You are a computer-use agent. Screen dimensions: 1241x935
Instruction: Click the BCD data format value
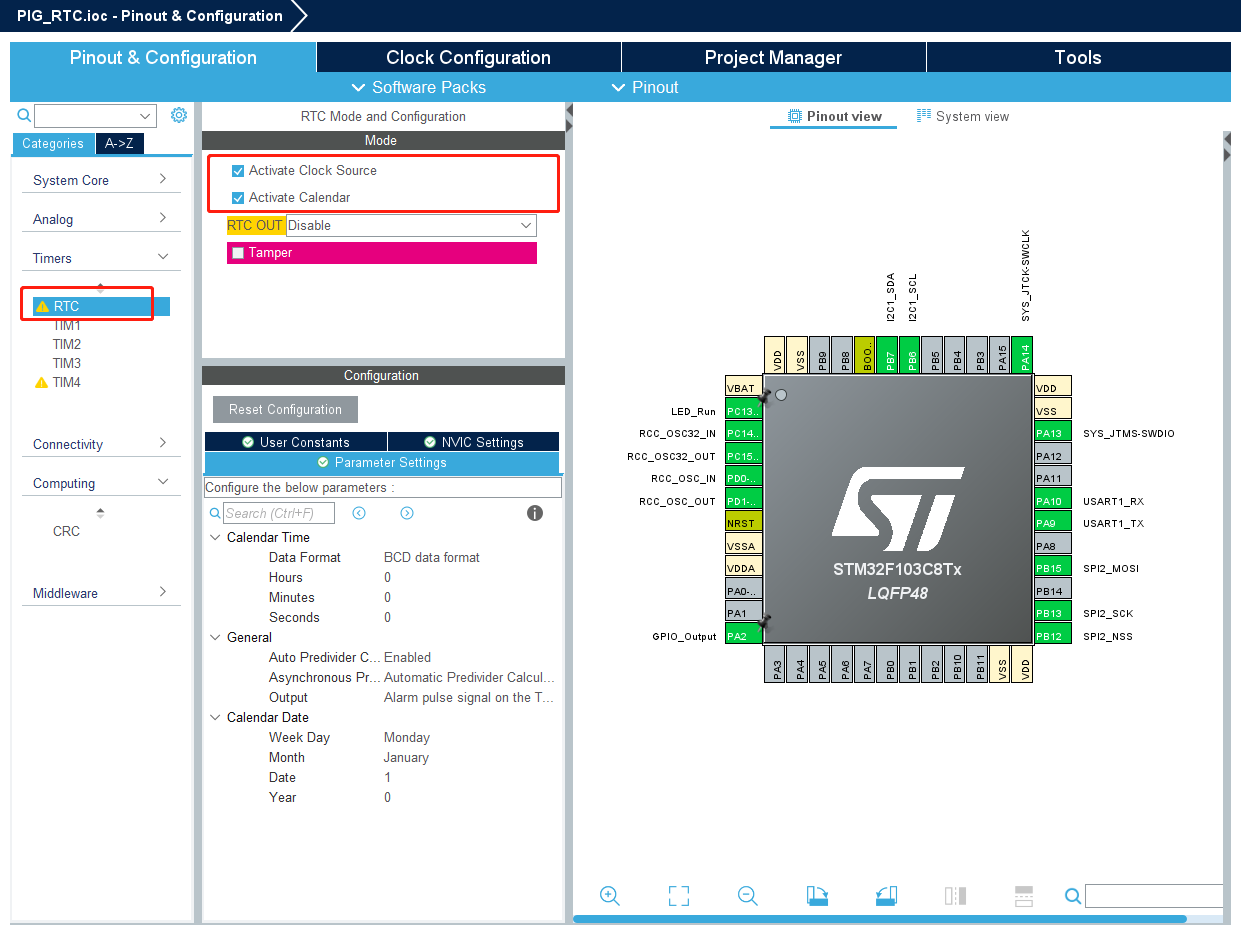[432, 557]
